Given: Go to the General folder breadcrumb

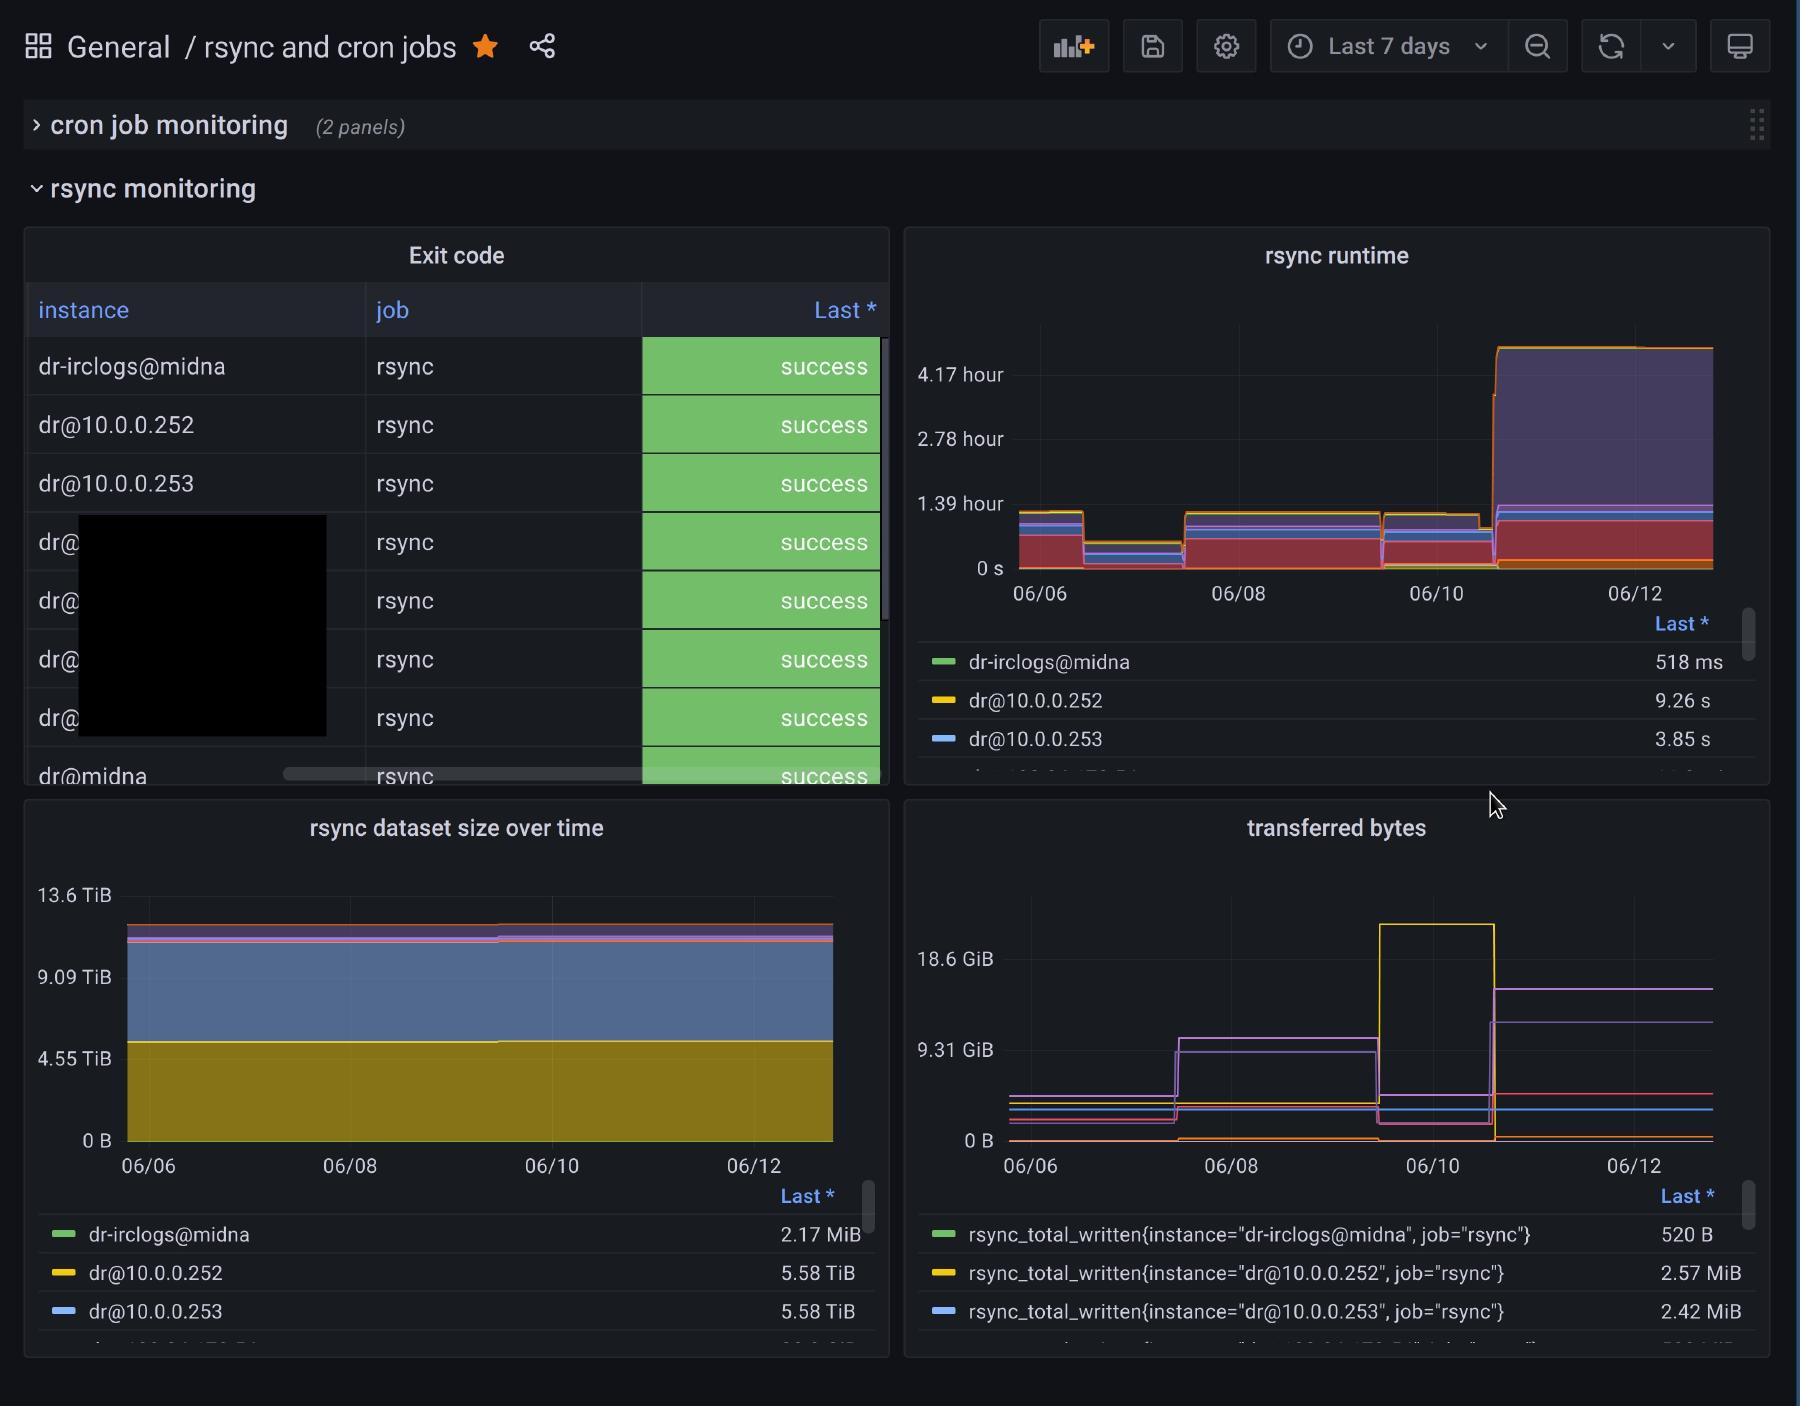Looking at the screenshot, I should point(118,47).
